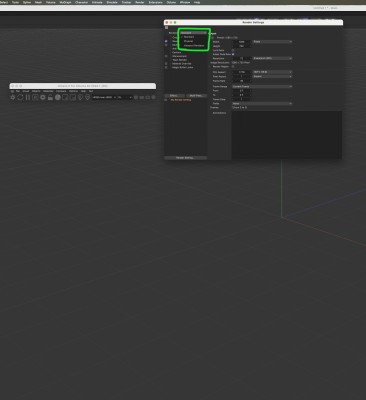Click the restart render icon in Live Viewer
366x400 pixels.
[x=20, y=97]
